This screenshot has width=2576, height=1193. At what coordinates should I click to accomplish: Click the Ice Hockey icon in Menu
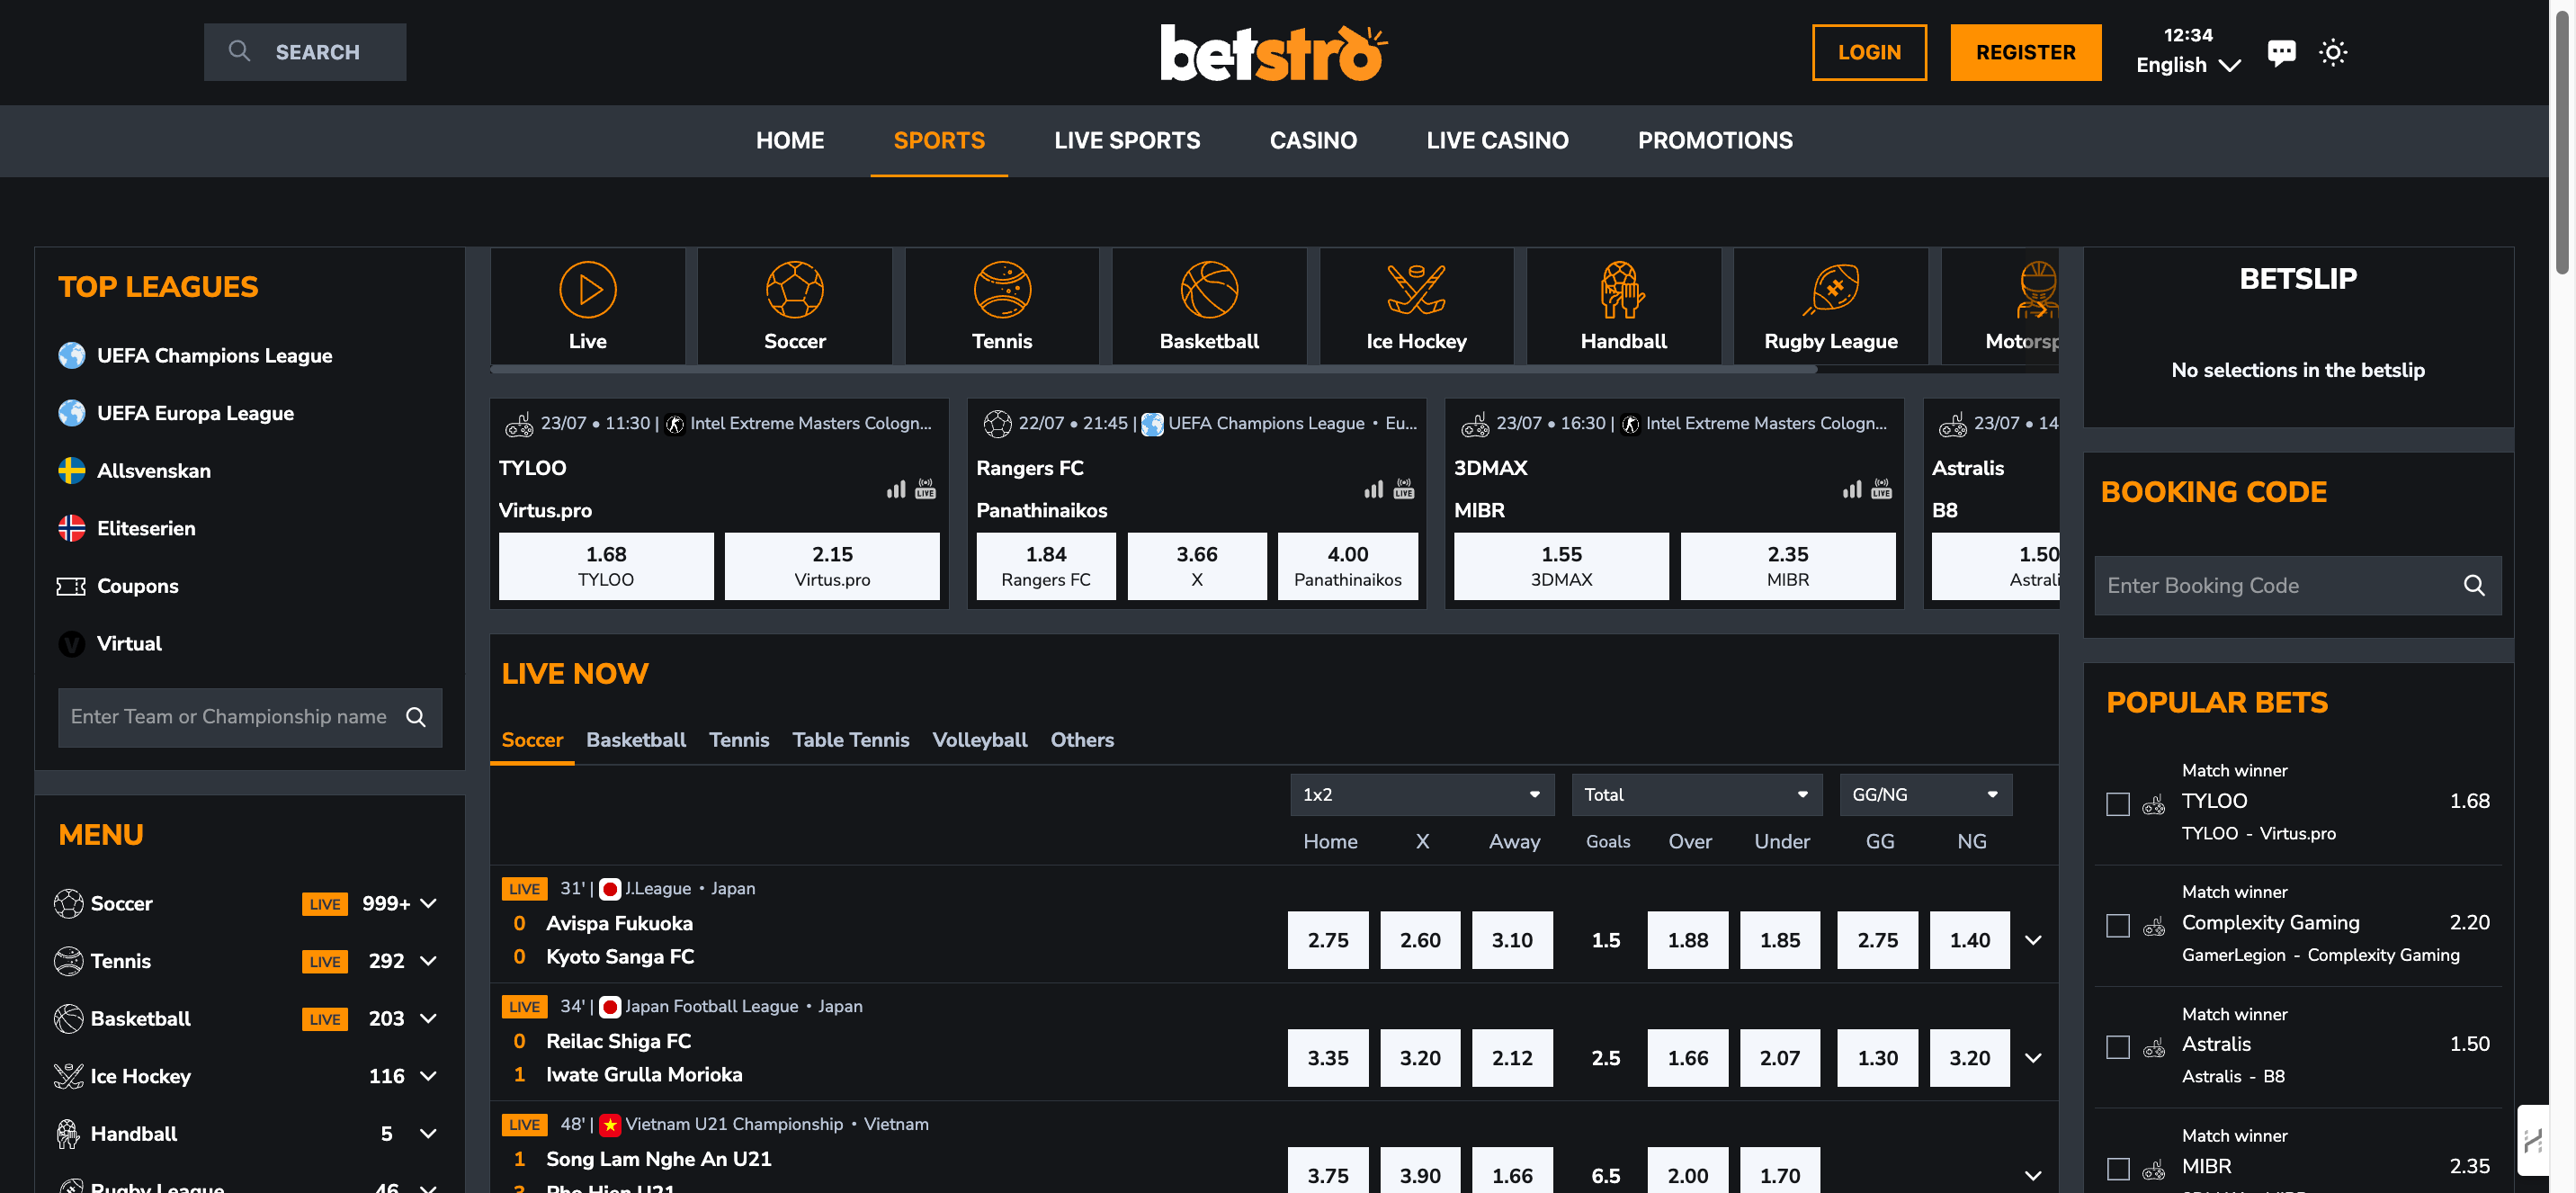69,1076
